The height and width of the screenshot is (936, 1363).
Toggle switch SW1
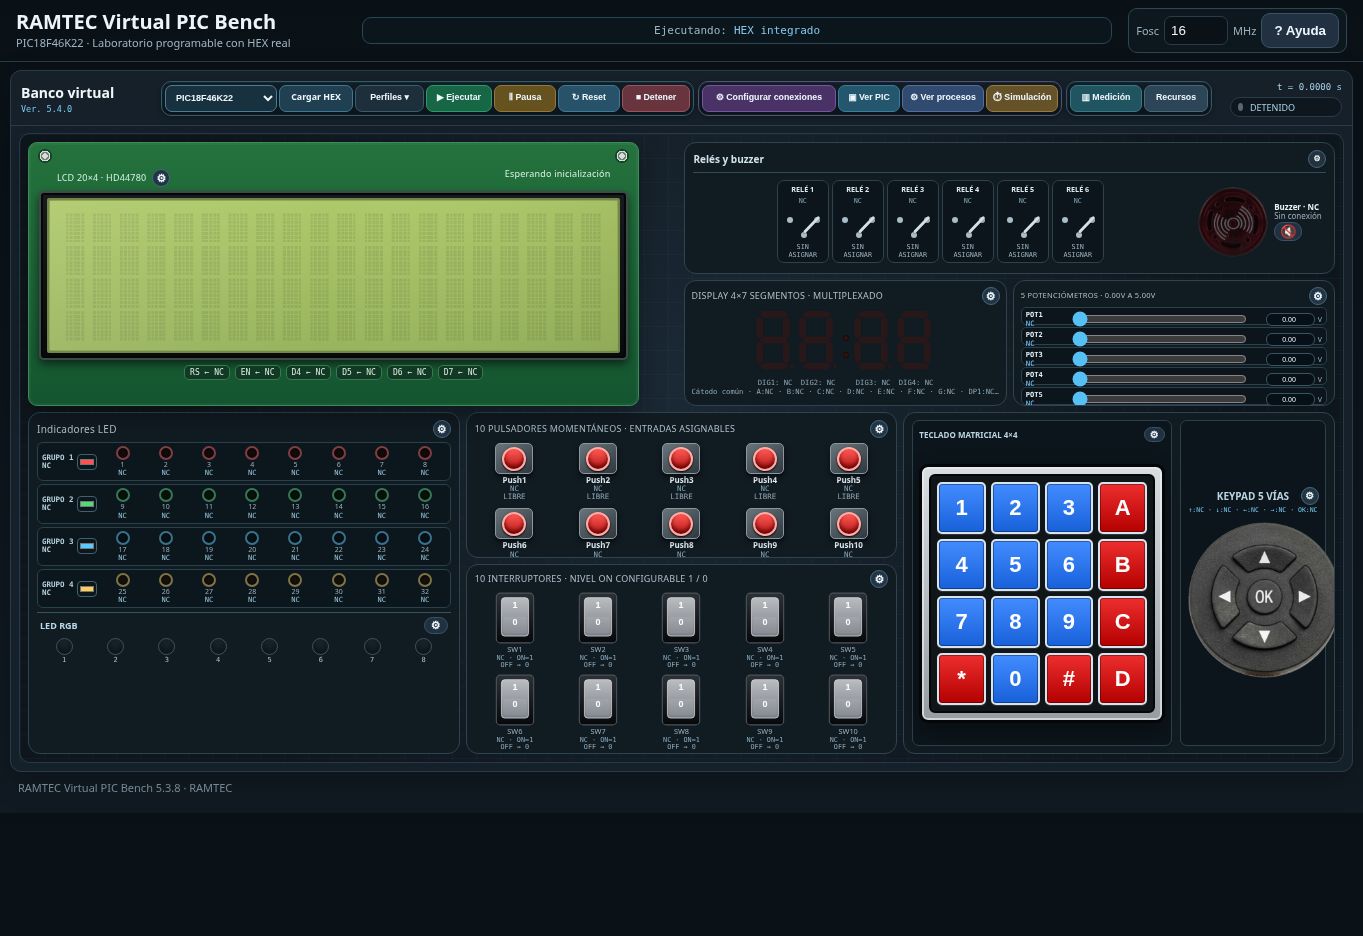tap(514, 618)
